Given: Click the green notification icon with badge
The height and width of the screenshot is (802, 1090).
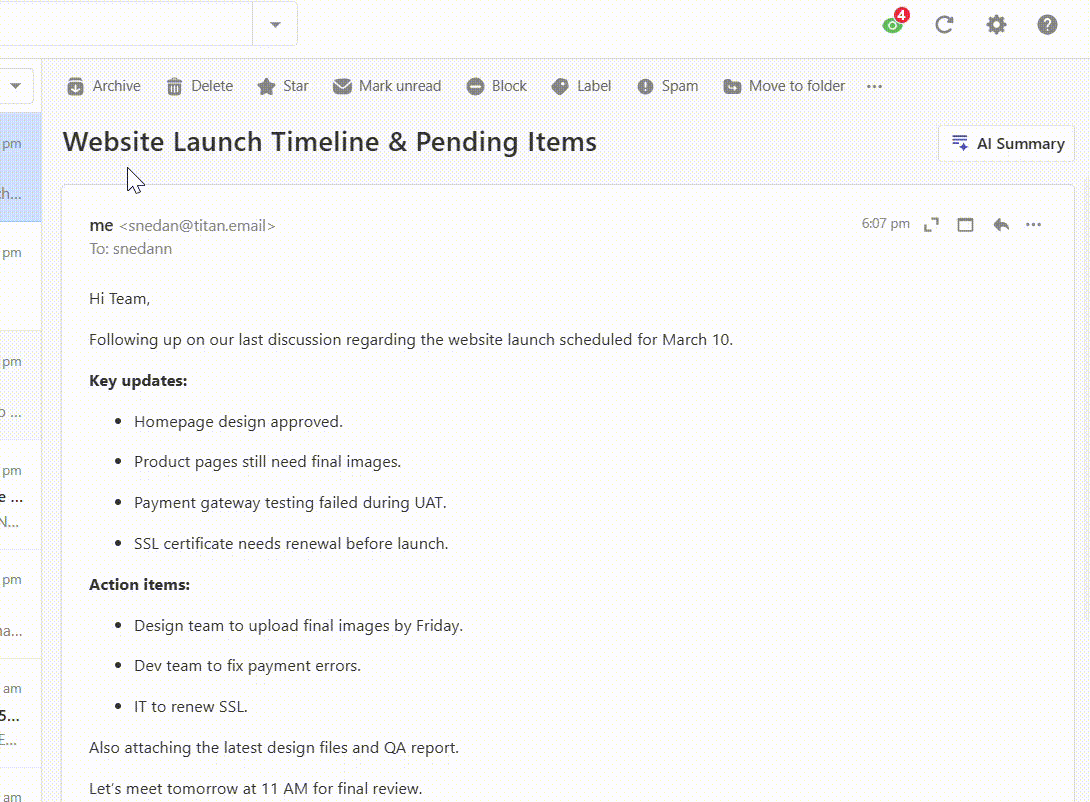Looking at the screenshot, I should tap(895, 22).
